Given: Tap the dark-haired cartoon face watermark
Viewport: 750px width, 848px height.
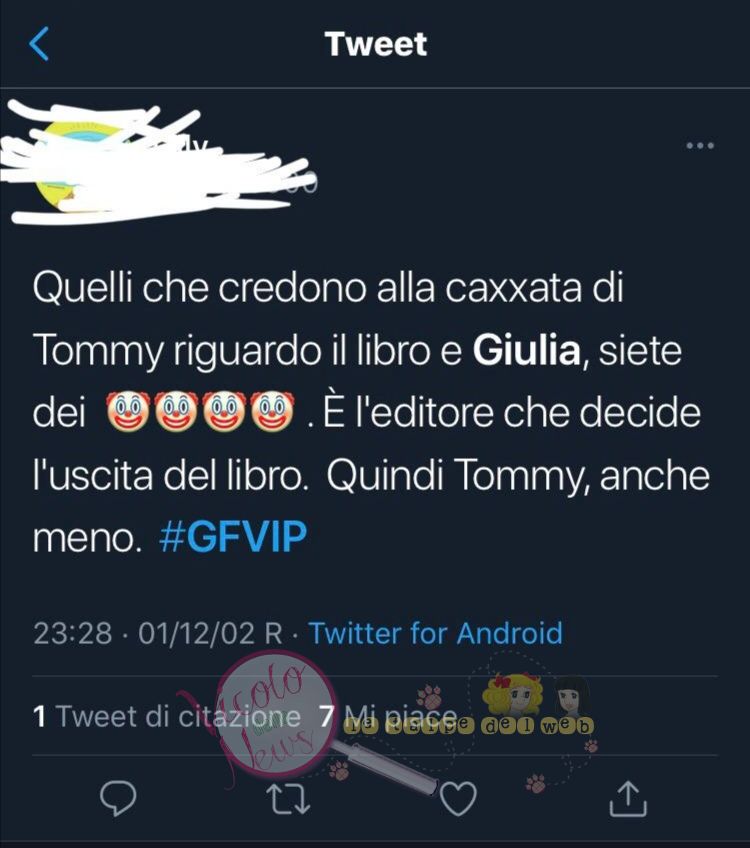Looking at the screenshot, I should pos(572,695).
